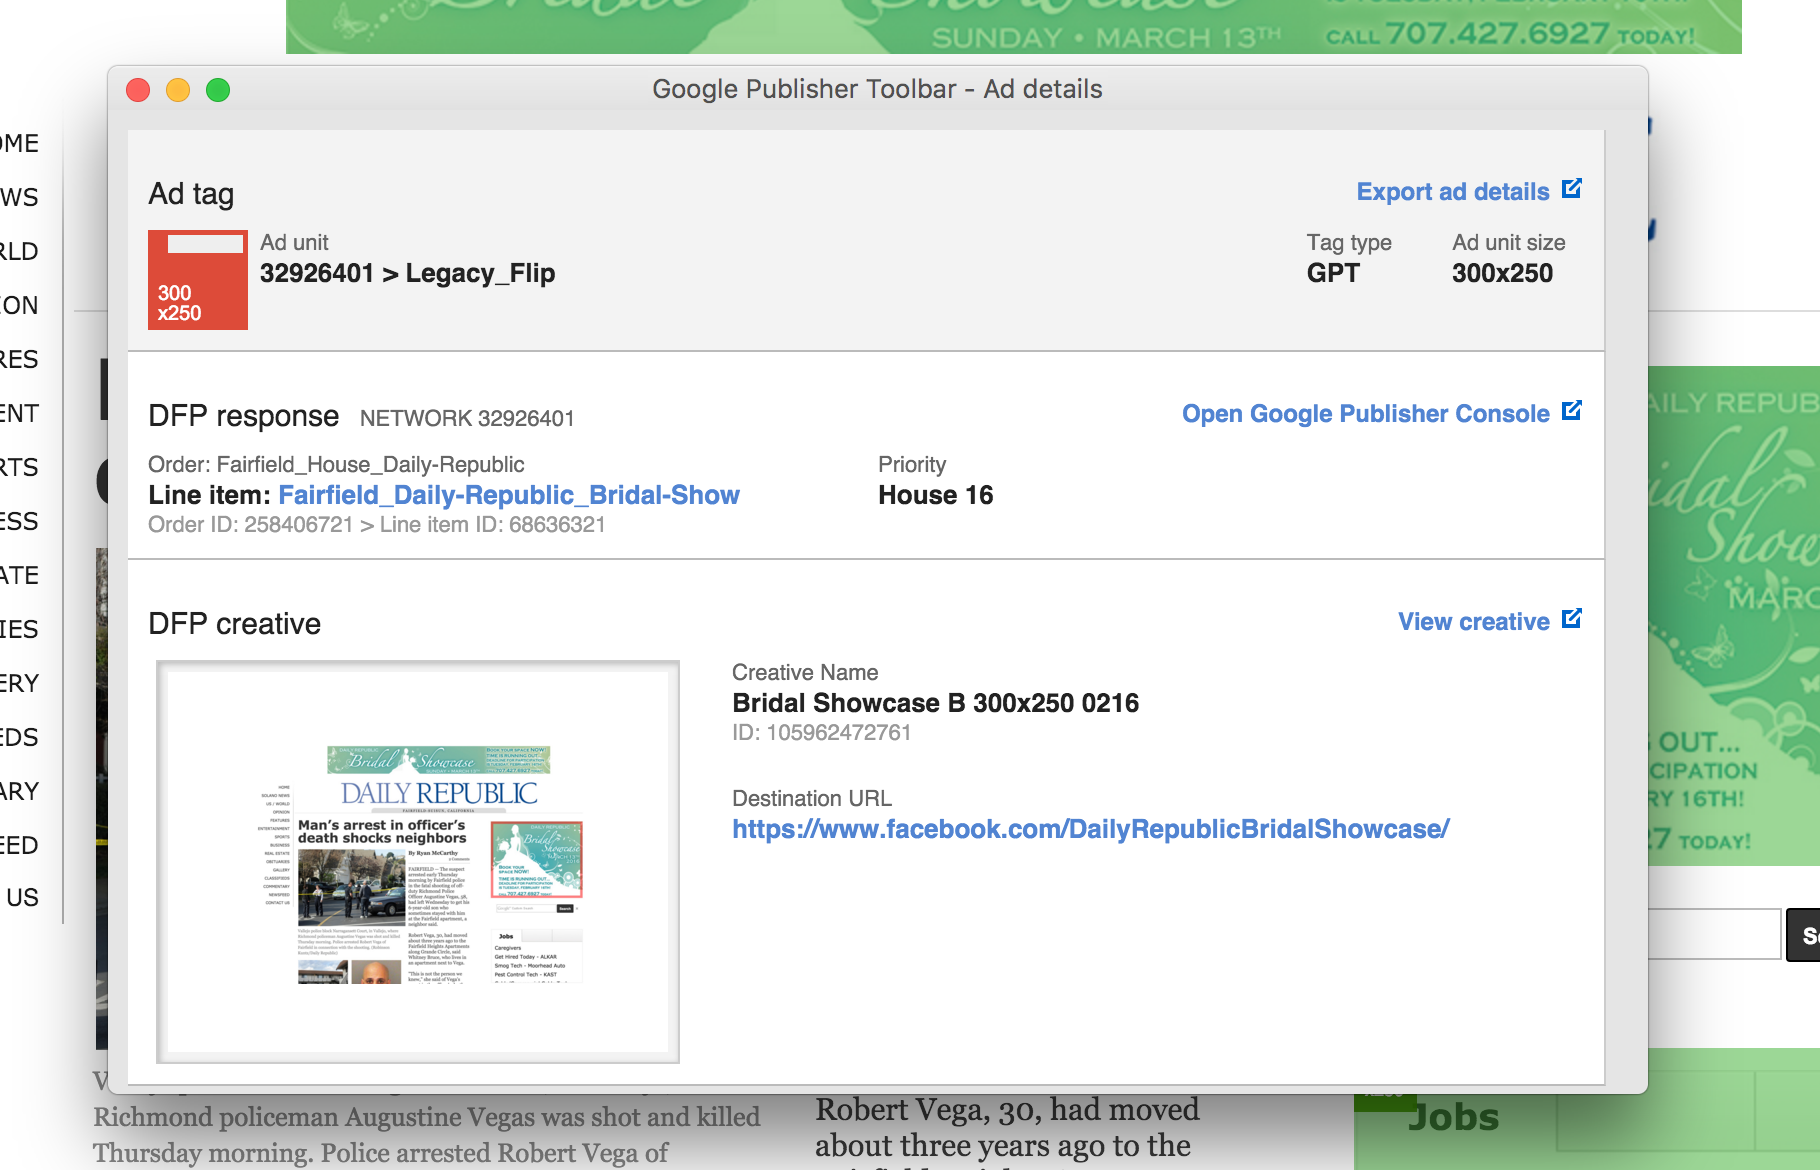Click the Jobs heading in the green panel

pyautogui.click(x=1453, y=1117)
